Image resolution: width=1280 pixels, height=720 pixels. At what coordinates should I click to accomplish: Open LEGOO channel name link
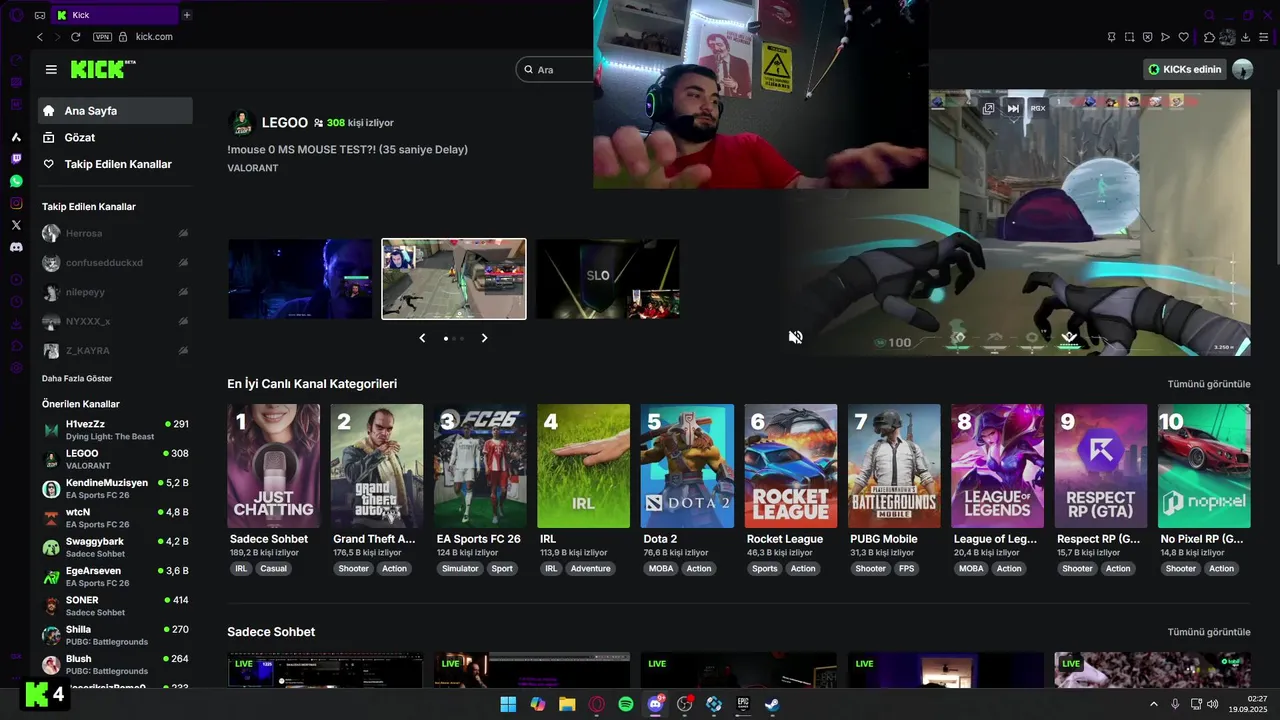[x=285, y=122]
